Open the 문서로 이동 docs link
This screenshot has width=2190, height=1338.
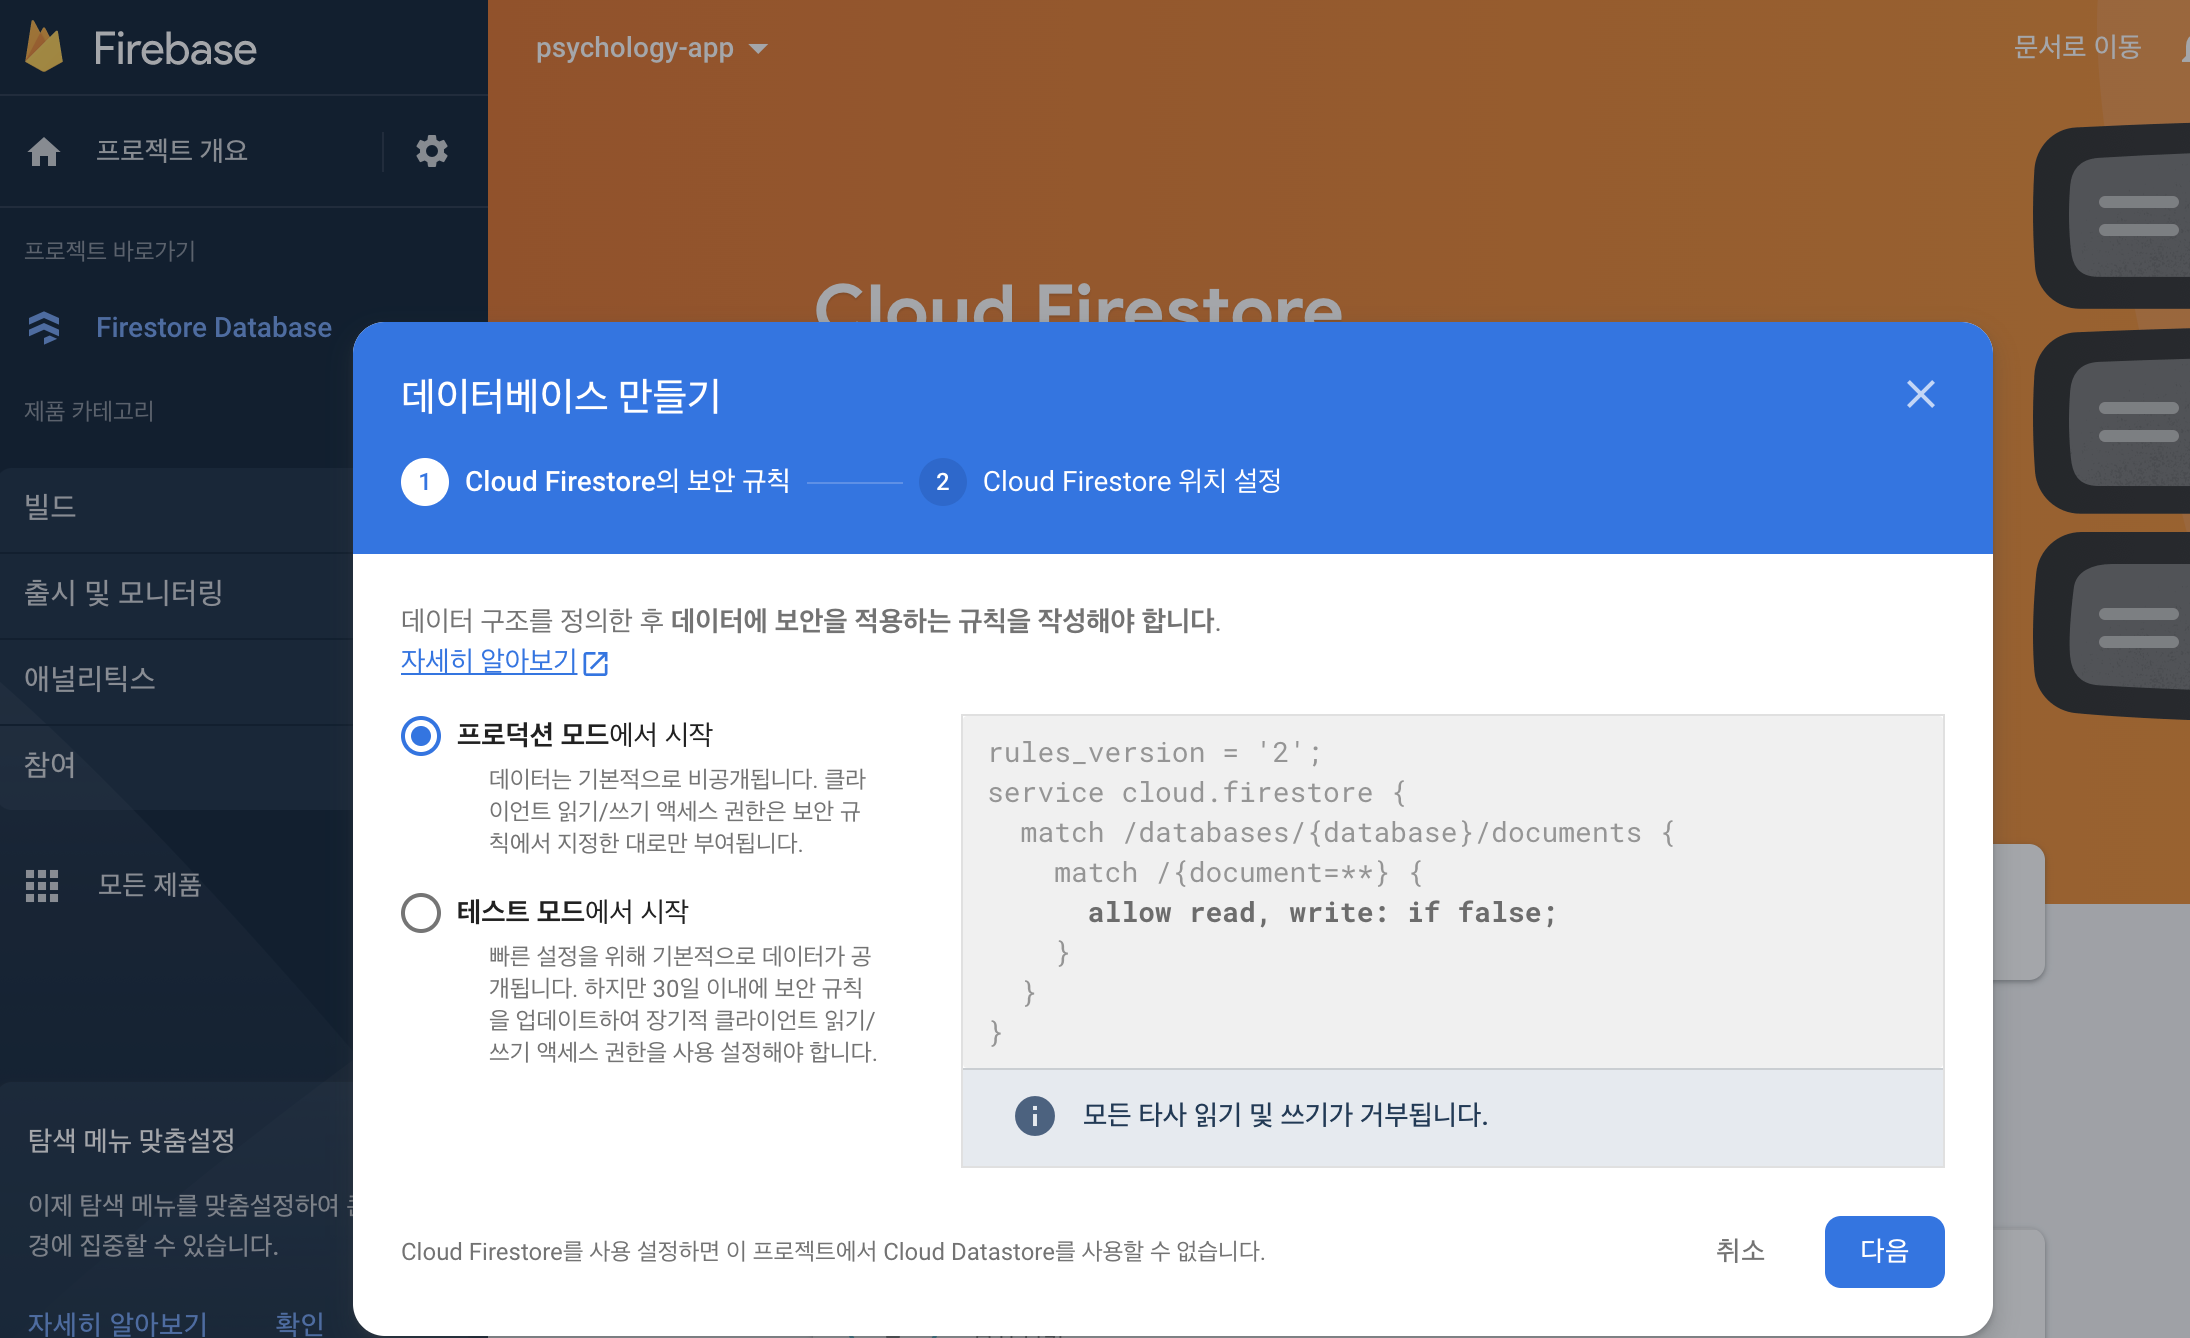[2076, 47]
